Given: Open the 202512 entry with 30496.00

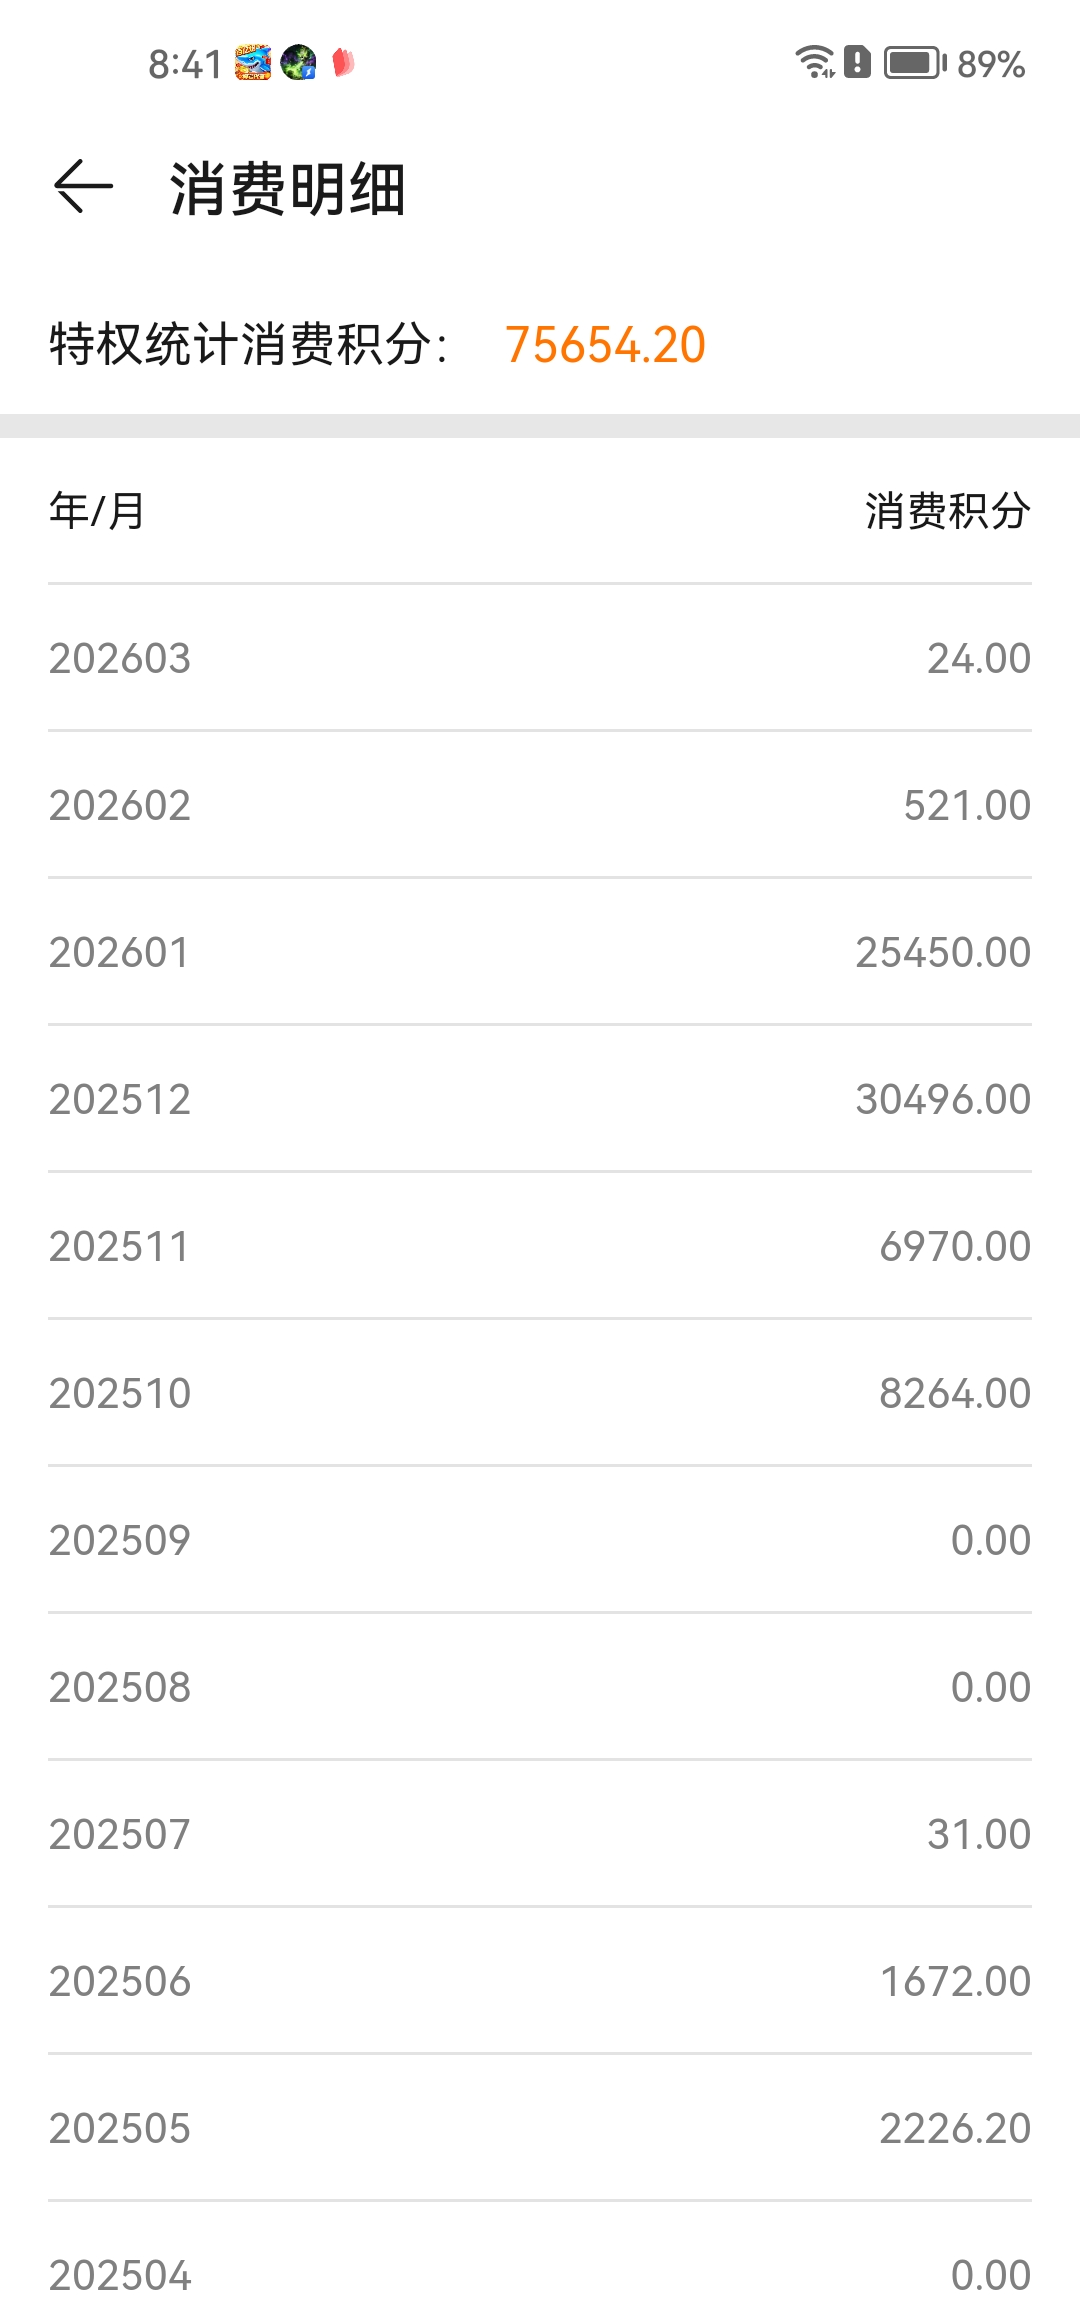Looking at the screenshot, I should tap(540, 1099).
